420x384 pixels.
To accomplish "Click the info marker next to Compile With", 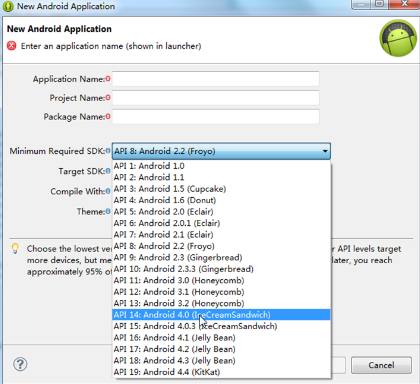I will point(108,191).
